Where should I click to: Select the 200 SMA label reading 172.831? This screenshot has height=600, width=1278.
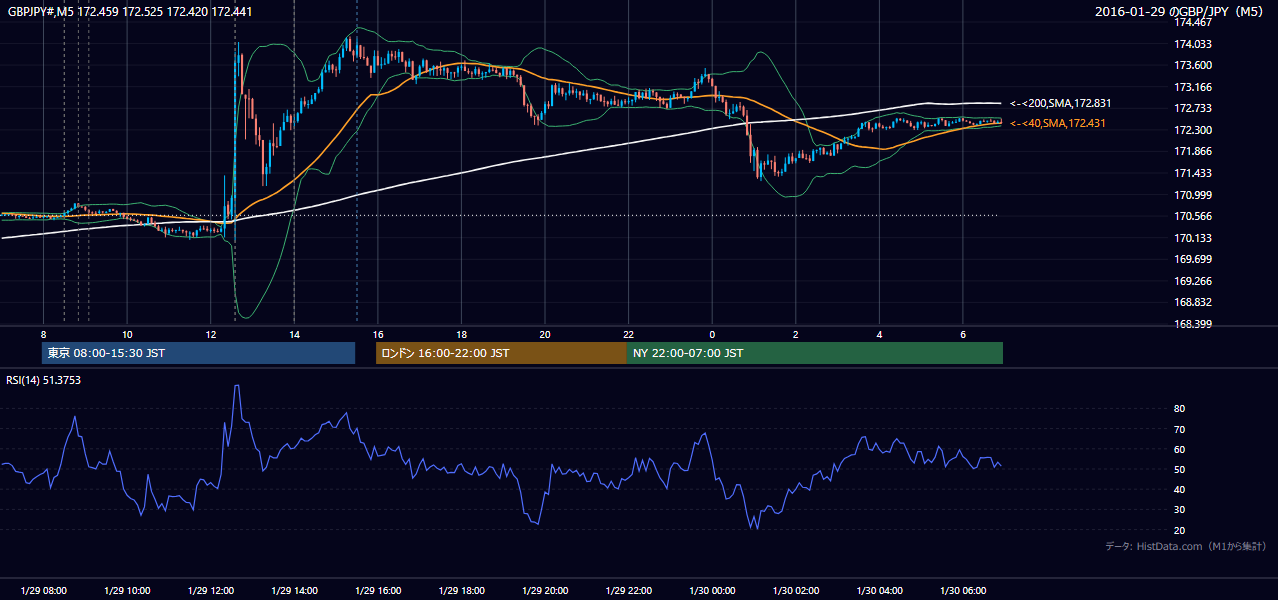point(1061,103)
